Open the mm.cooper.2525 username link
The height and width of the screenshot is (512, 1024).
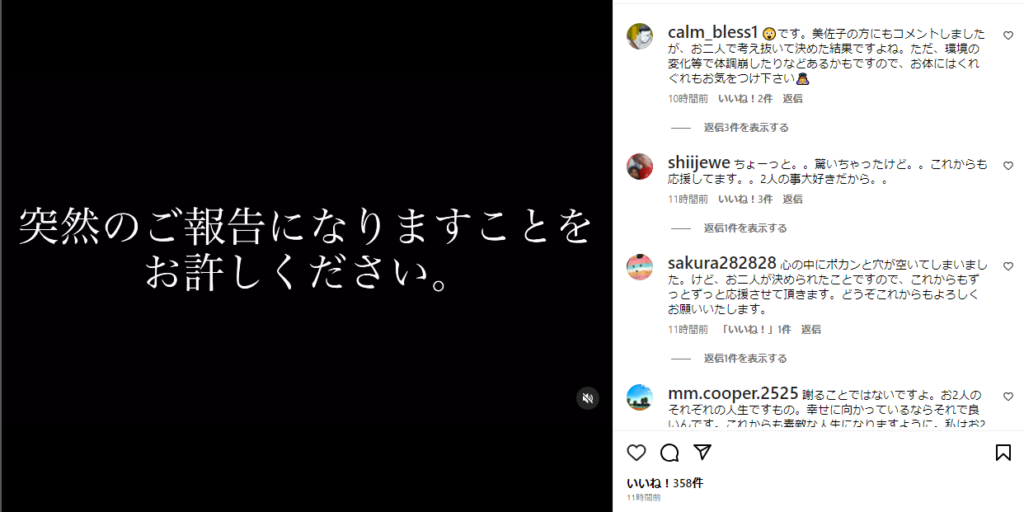[733, 393]
